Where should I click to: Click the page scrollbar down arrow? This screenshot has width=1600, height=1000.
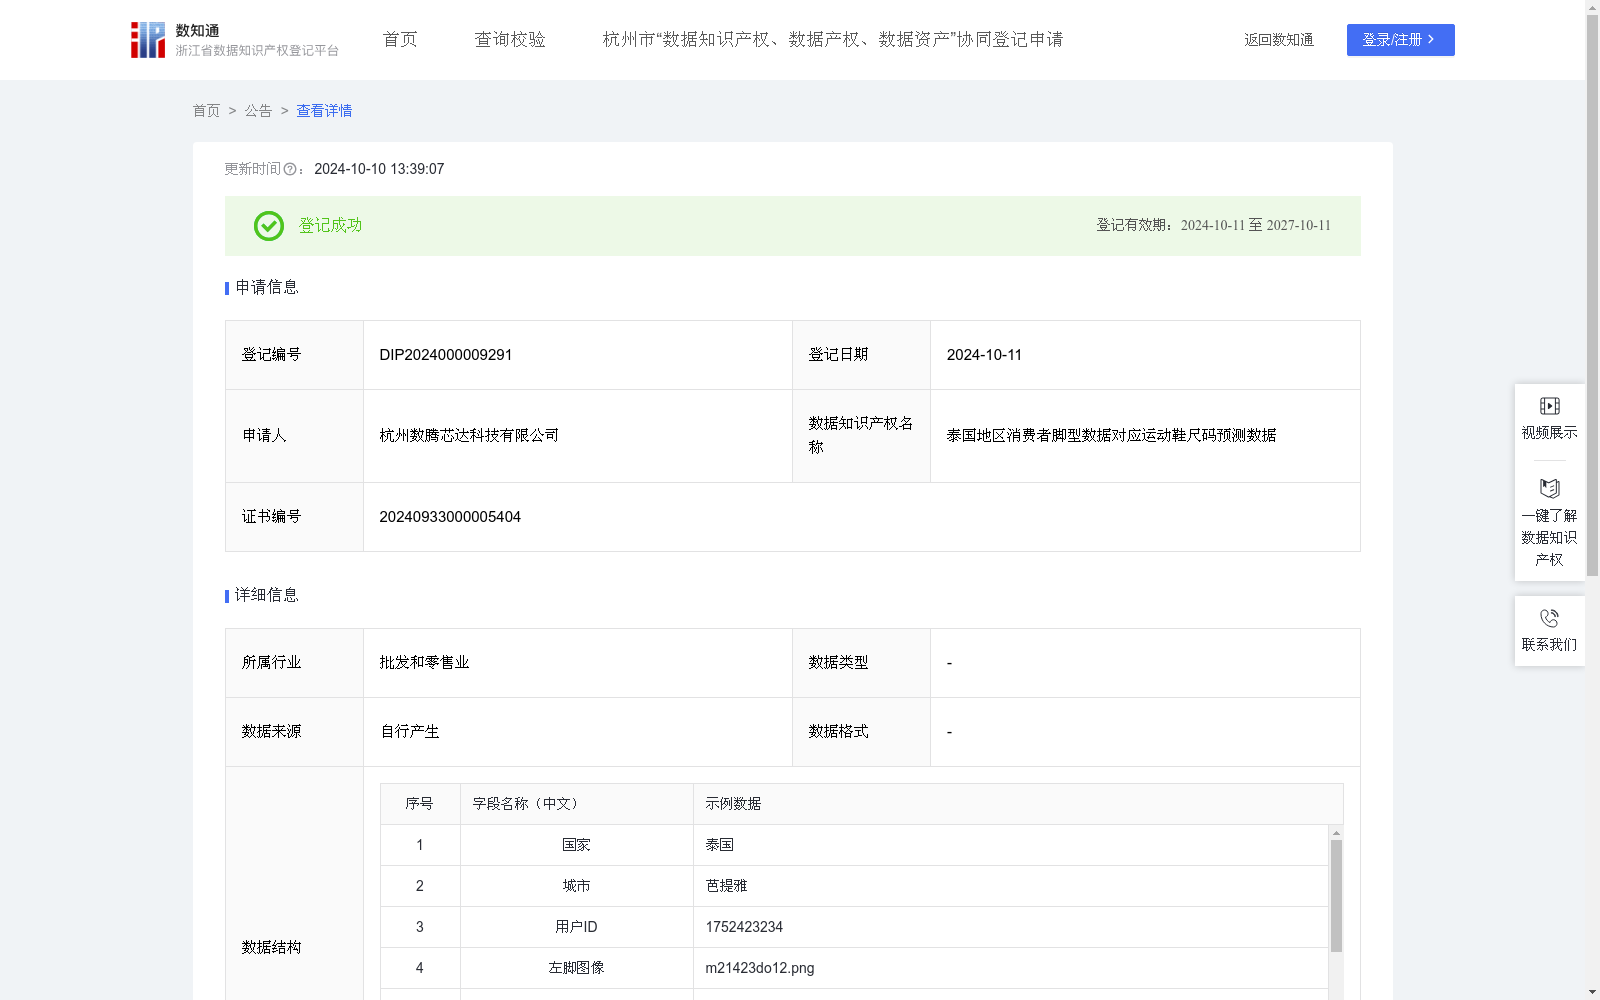tap(1592, 992)
